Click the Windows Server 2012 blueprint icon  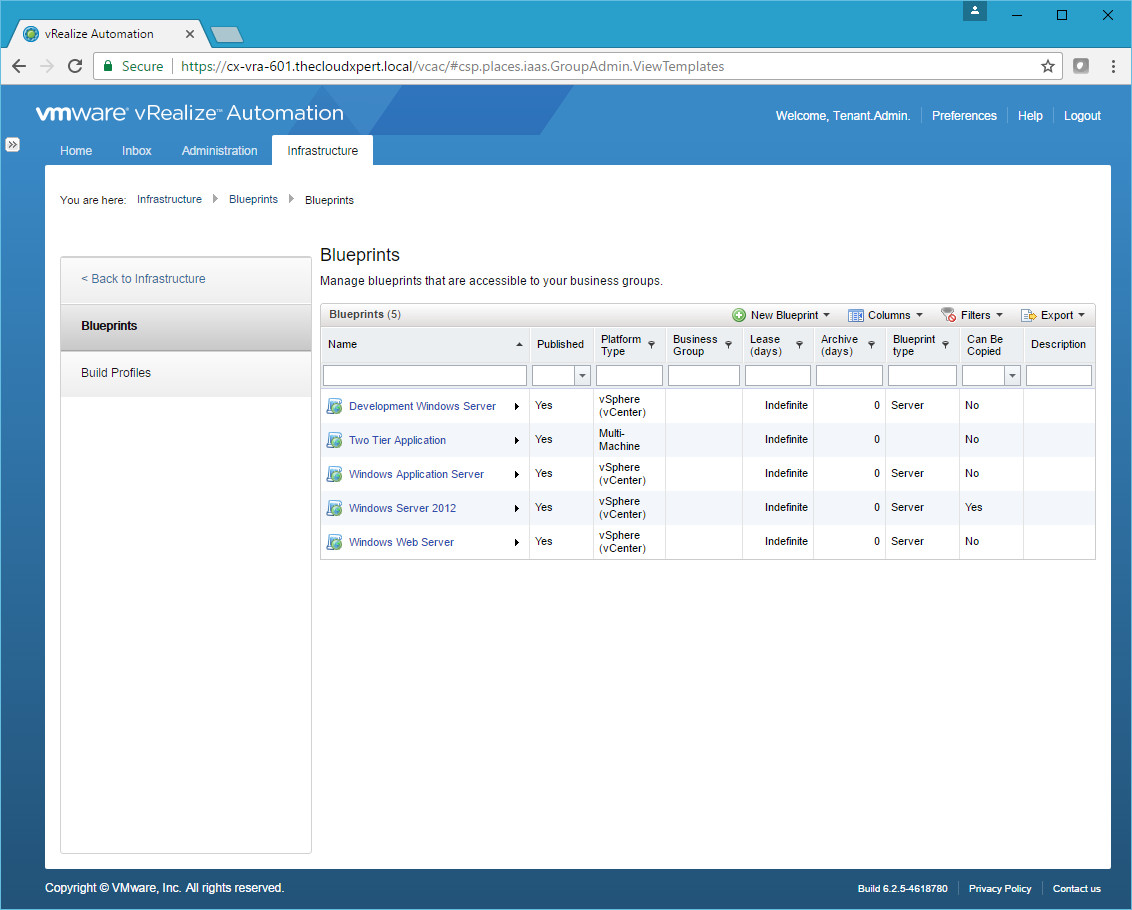335,508
